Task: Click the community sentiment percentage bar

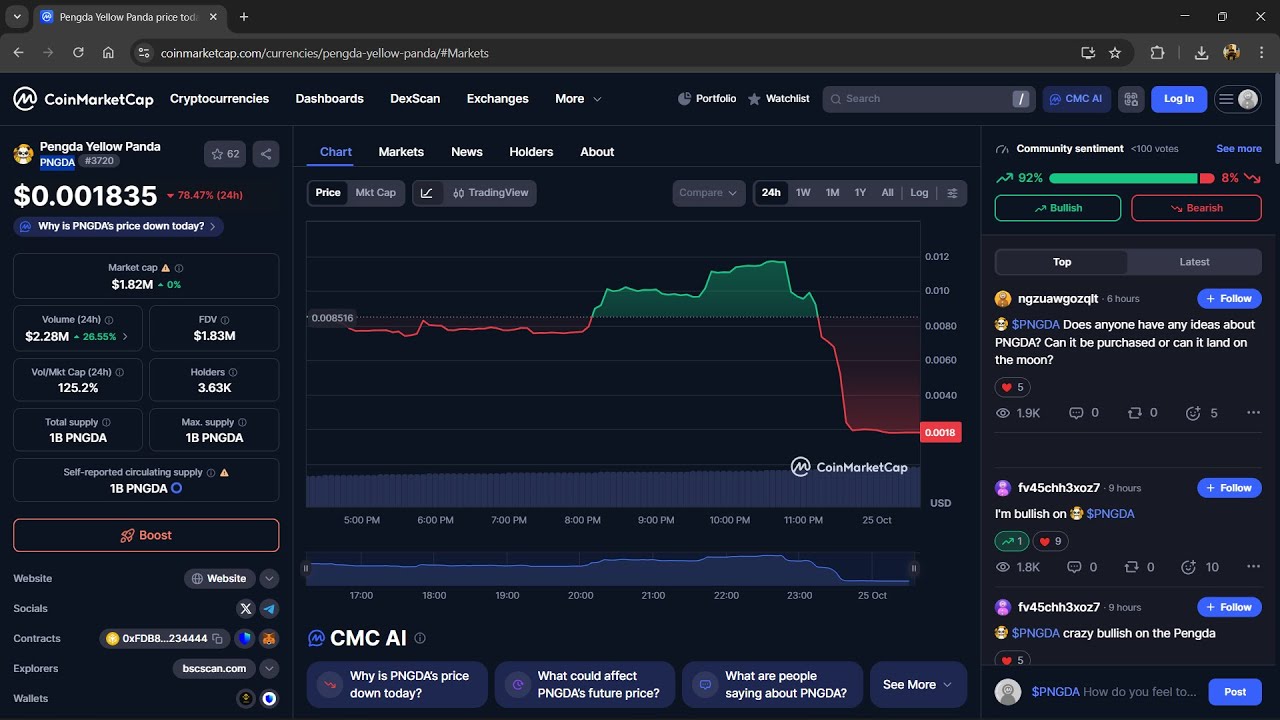Action: [1132, 178]
